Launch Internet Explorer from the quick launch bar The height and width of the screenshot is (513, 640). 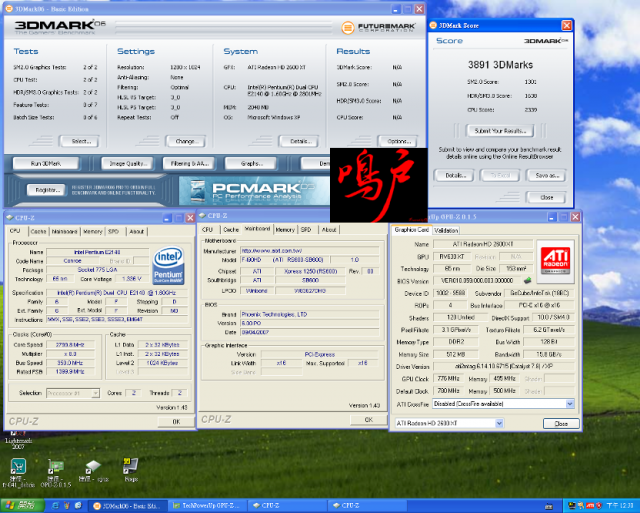[56, 506]
